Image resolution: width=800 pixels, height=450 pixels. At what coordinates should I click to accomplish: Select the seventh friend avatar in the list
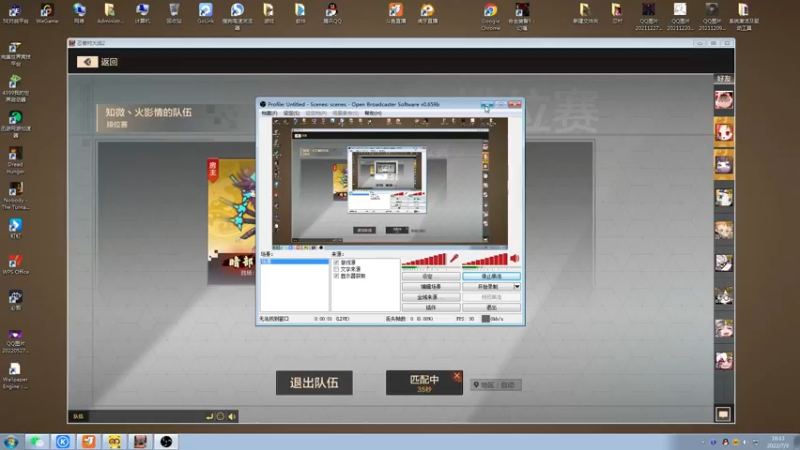point(723,296)
